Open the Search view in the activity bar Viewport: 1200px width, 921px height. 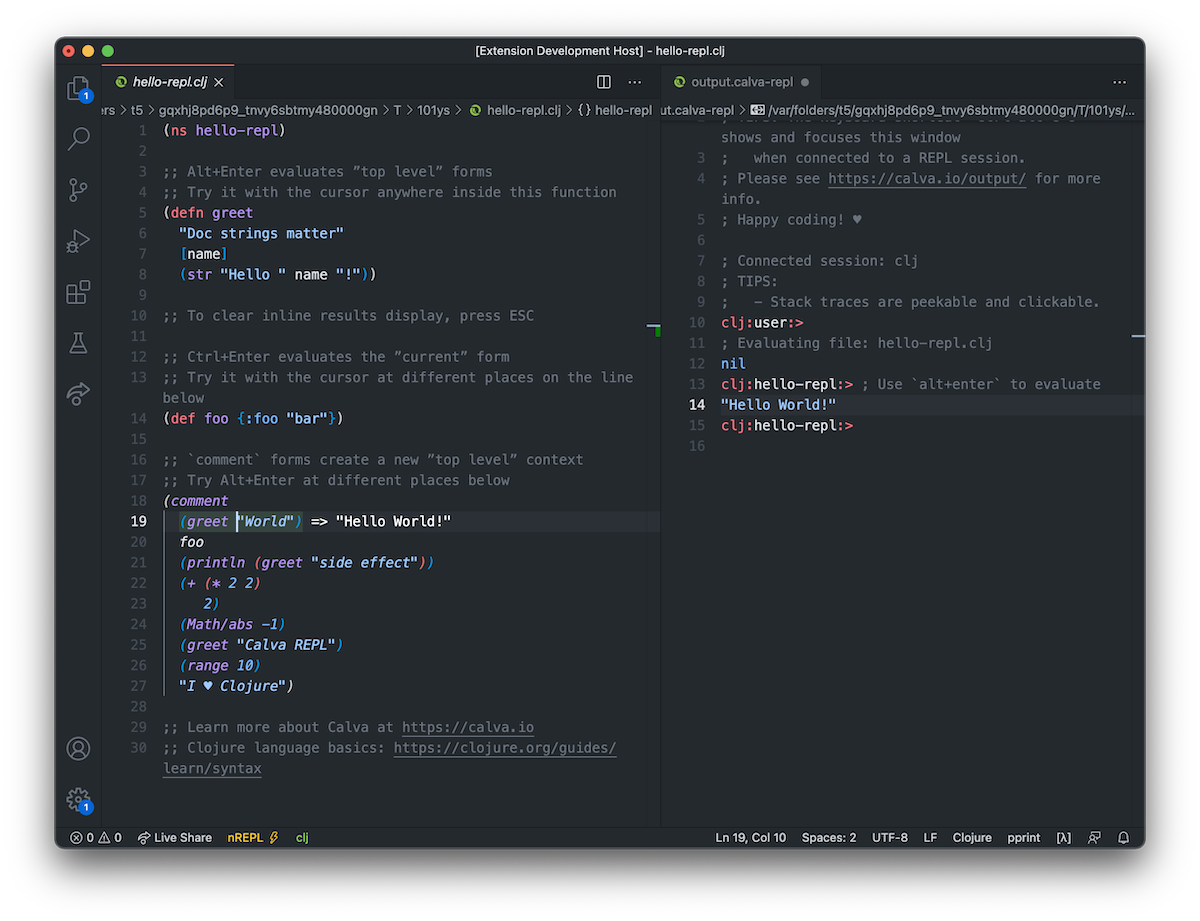click(x=79, y=139)
